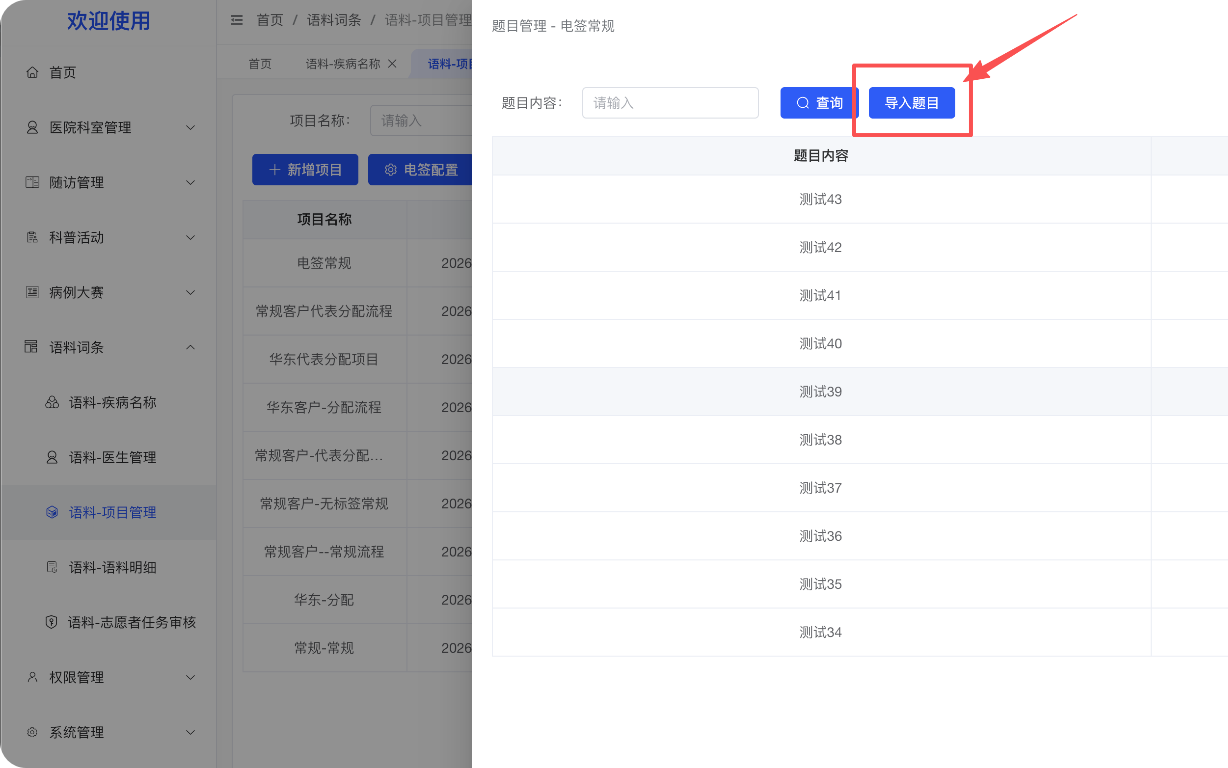Click the 题目内容 column header
The width and height of the screenshot is (1228, 768).
[821, 156]
